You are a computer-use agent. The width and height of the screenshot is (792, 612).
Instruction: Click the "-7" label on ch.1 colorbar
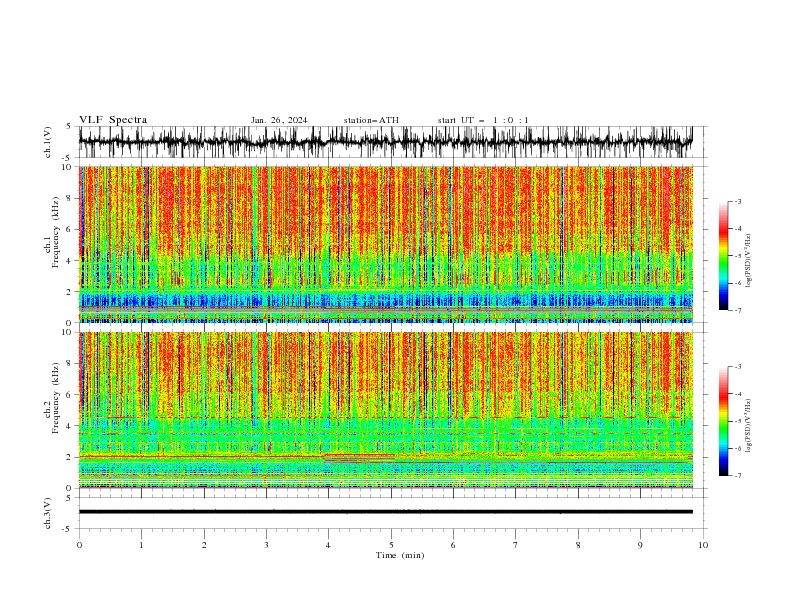(x=738, y=311)
